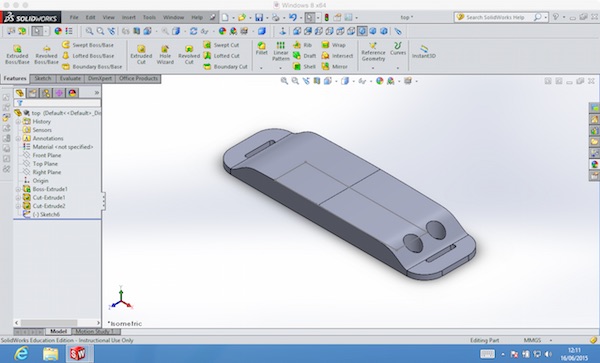This screenshot has height=363, width=600.
Task: Click the feature tree horizontal scrollbar
Action: 57,323
